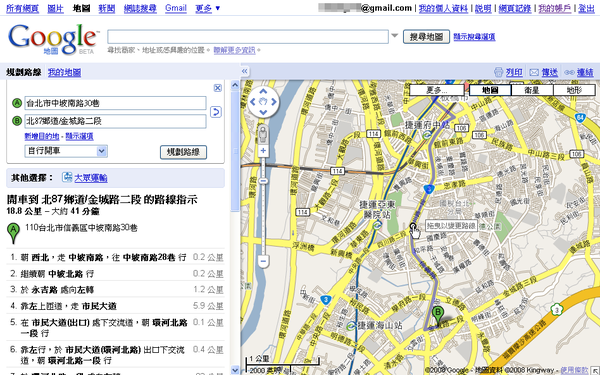Click direction step 3 永吉路
Image resolution: width=600 pixels, height=375 pixels.
[x=116, y=290]
